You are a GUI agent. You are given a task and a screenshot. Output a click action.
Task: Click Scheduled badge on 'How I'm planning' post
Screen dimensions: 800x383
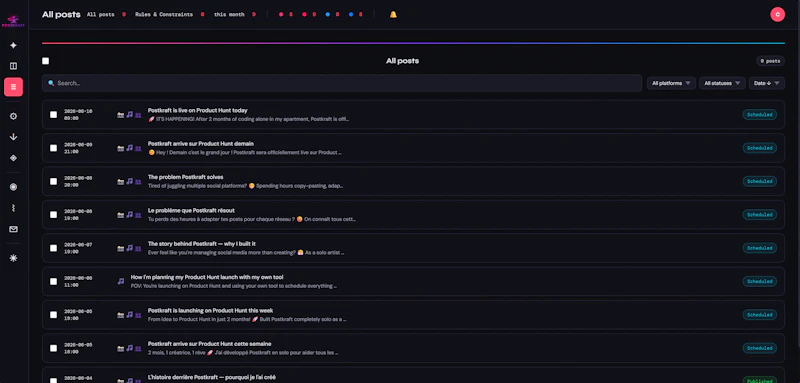point(759,282)
